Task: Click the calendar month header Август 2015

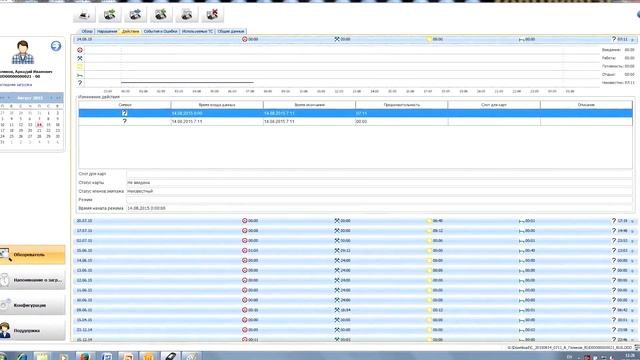Action: point(30,98)
